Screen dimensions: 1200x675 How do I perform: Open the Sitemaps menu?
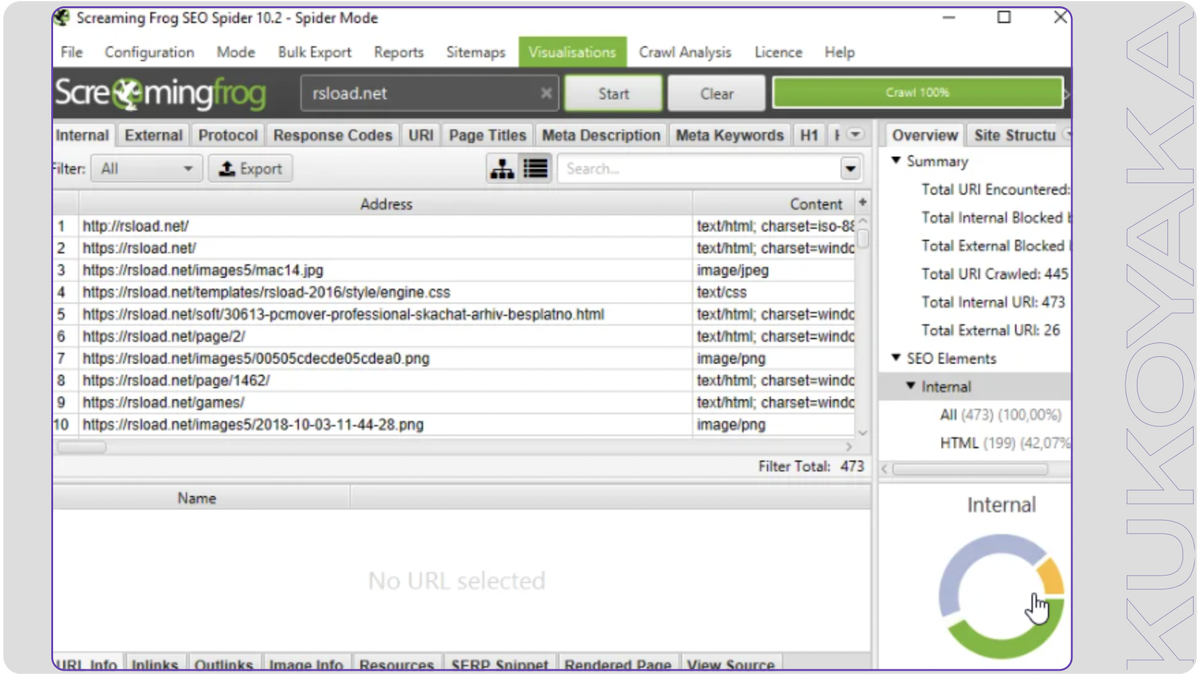click(x=476, y=52)
